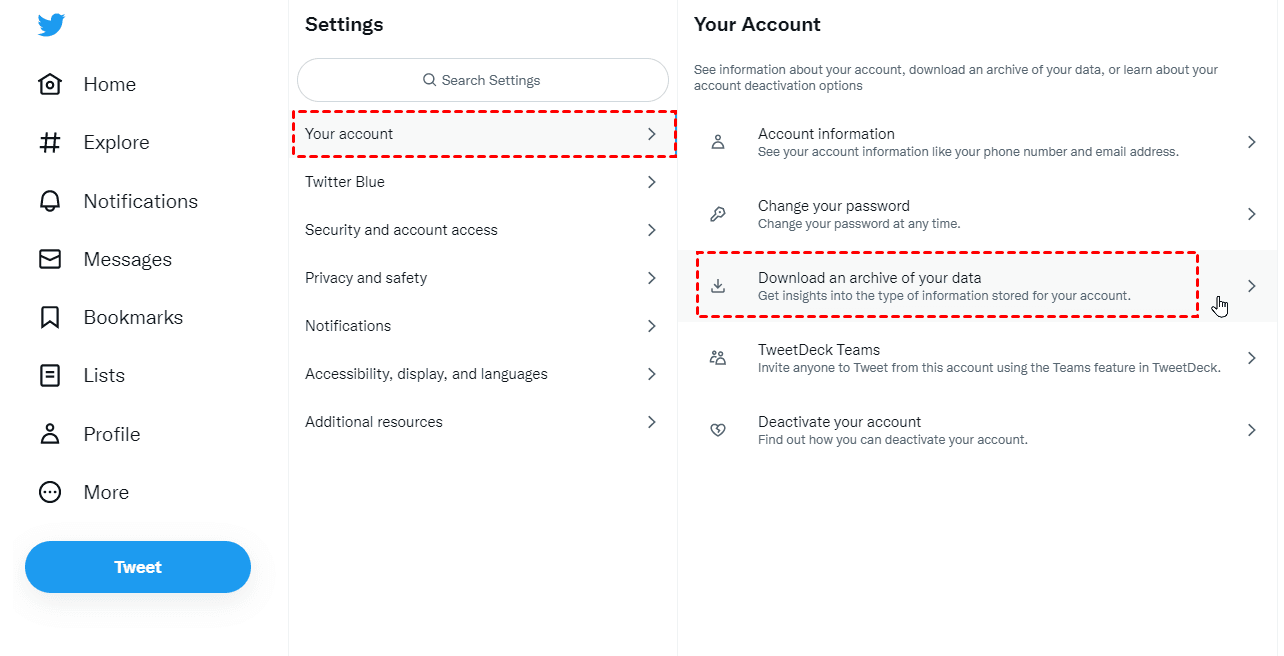Open Accessibility, display, and languages

426,374
